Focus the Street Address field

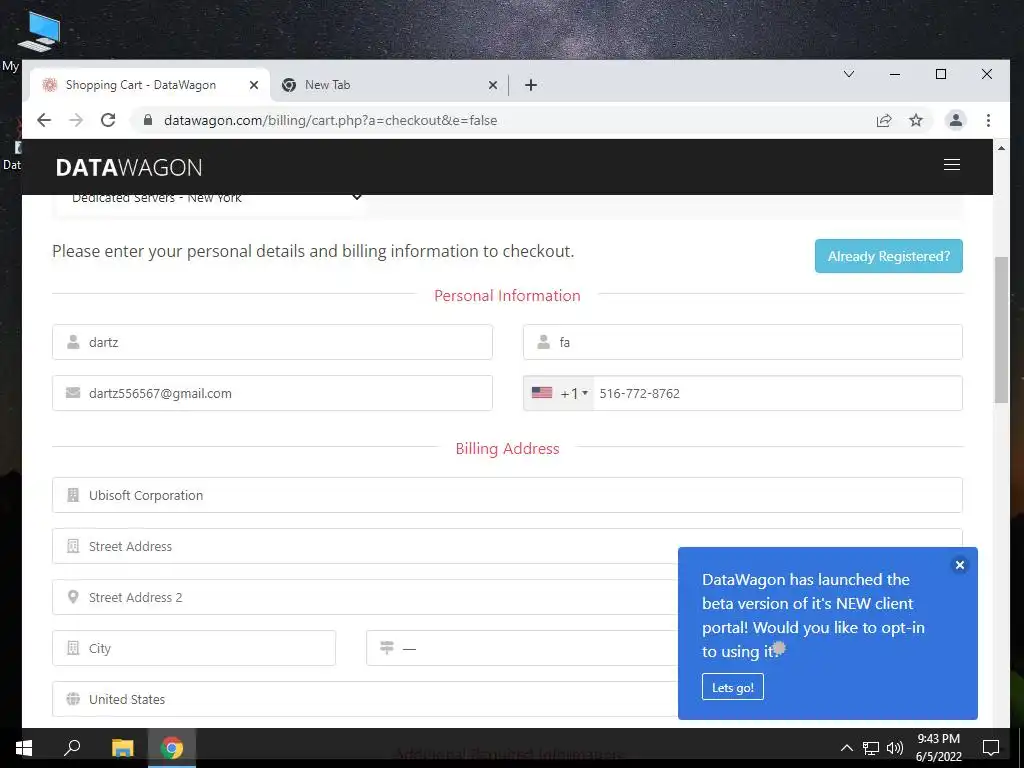point(507,546)
